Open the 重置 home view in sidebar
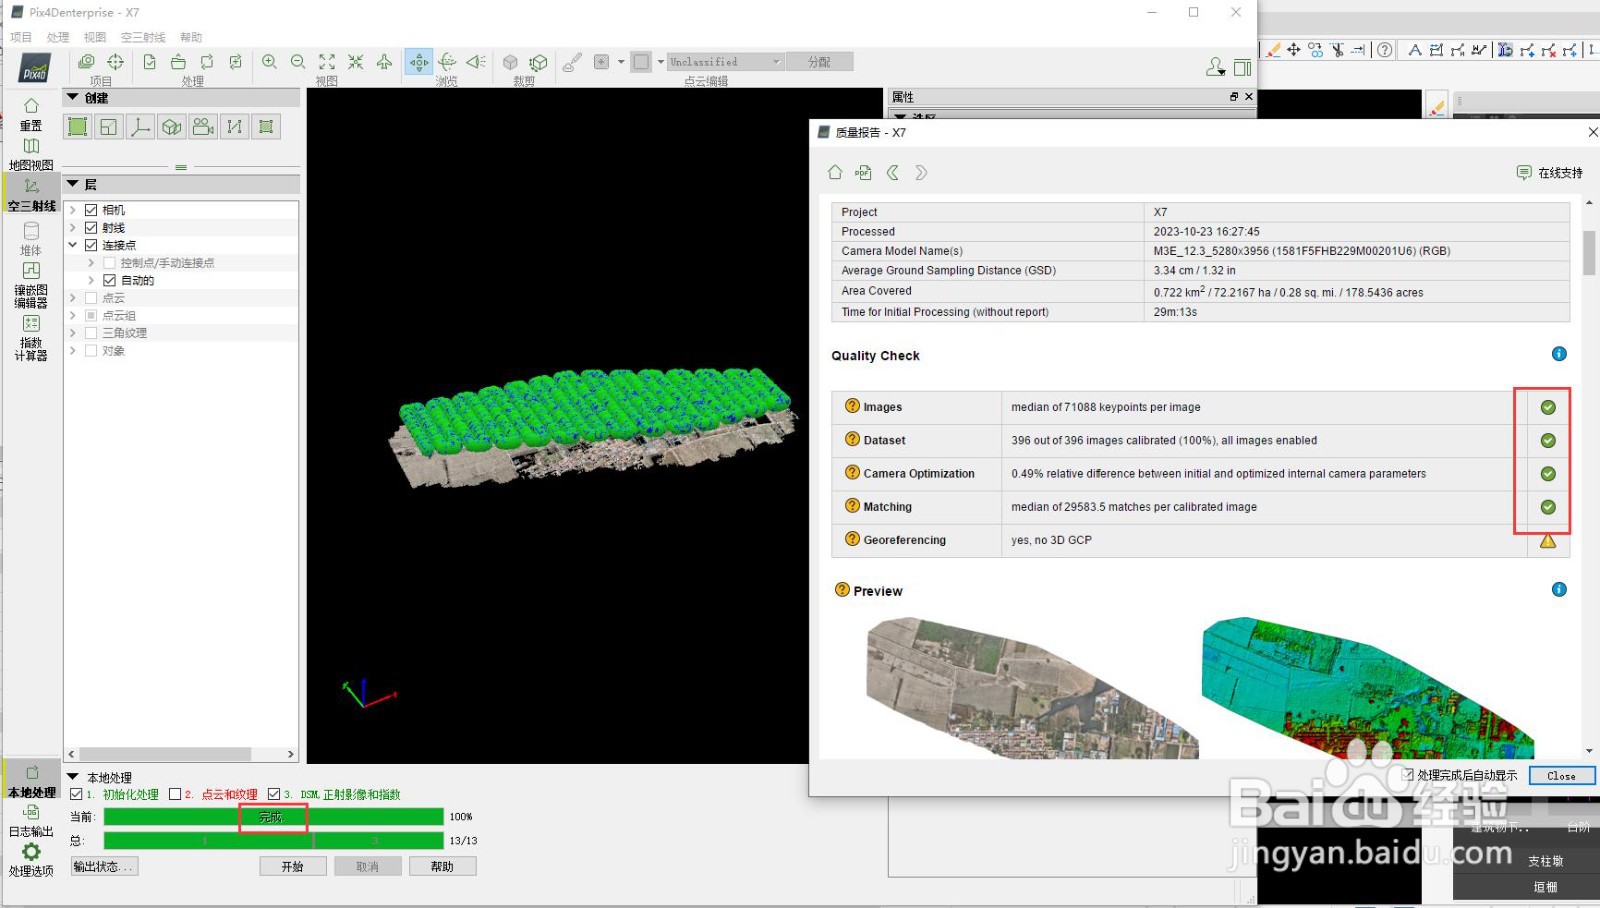 point(31,114)
